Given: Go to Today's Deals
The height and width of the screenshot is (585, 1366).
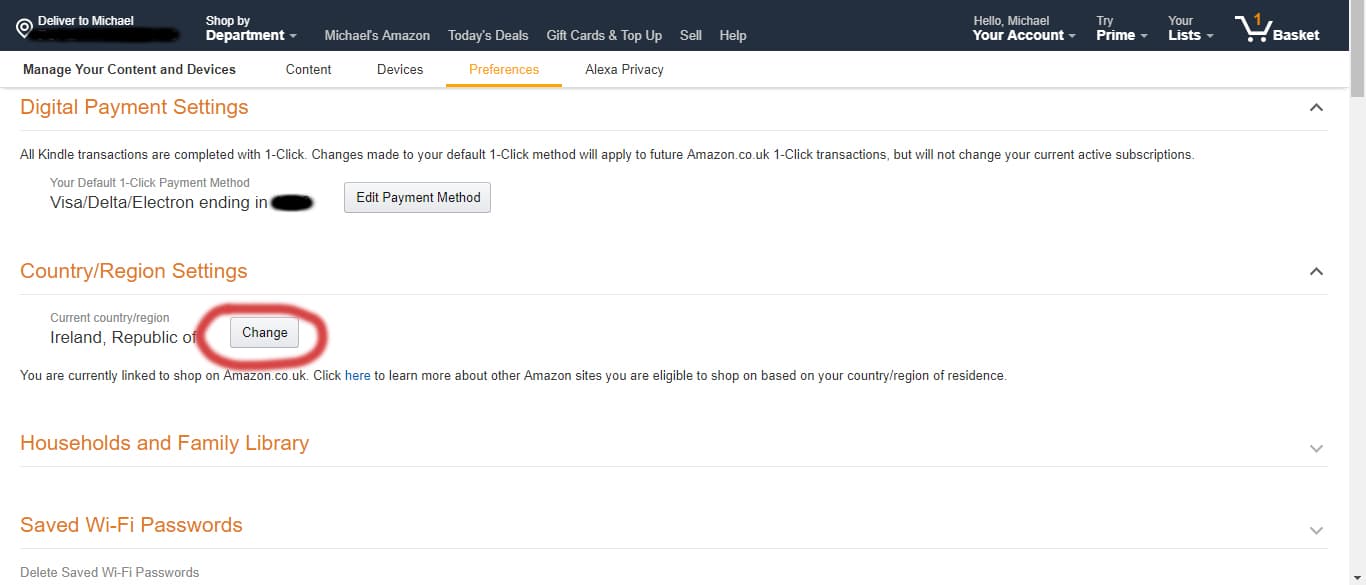Looking at the screenshot, I should [x=488, y=35].
